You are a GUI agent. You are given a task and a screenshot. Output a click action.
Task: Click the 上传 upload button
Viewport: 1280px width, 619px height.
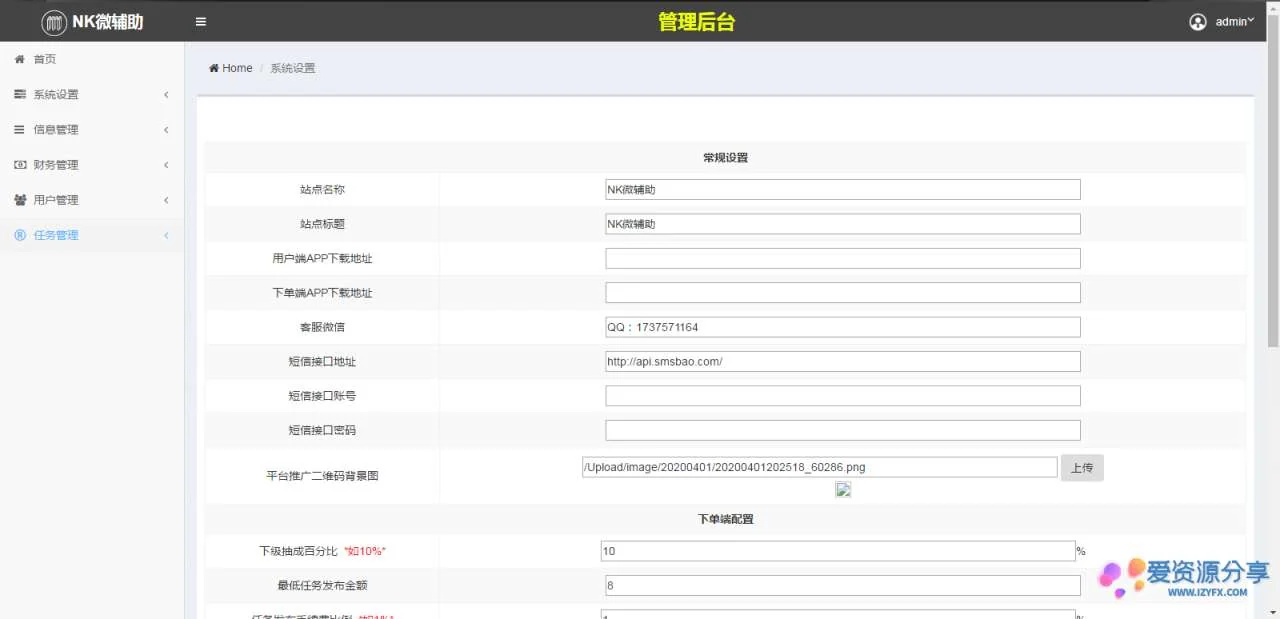(x=1082, y=468)
